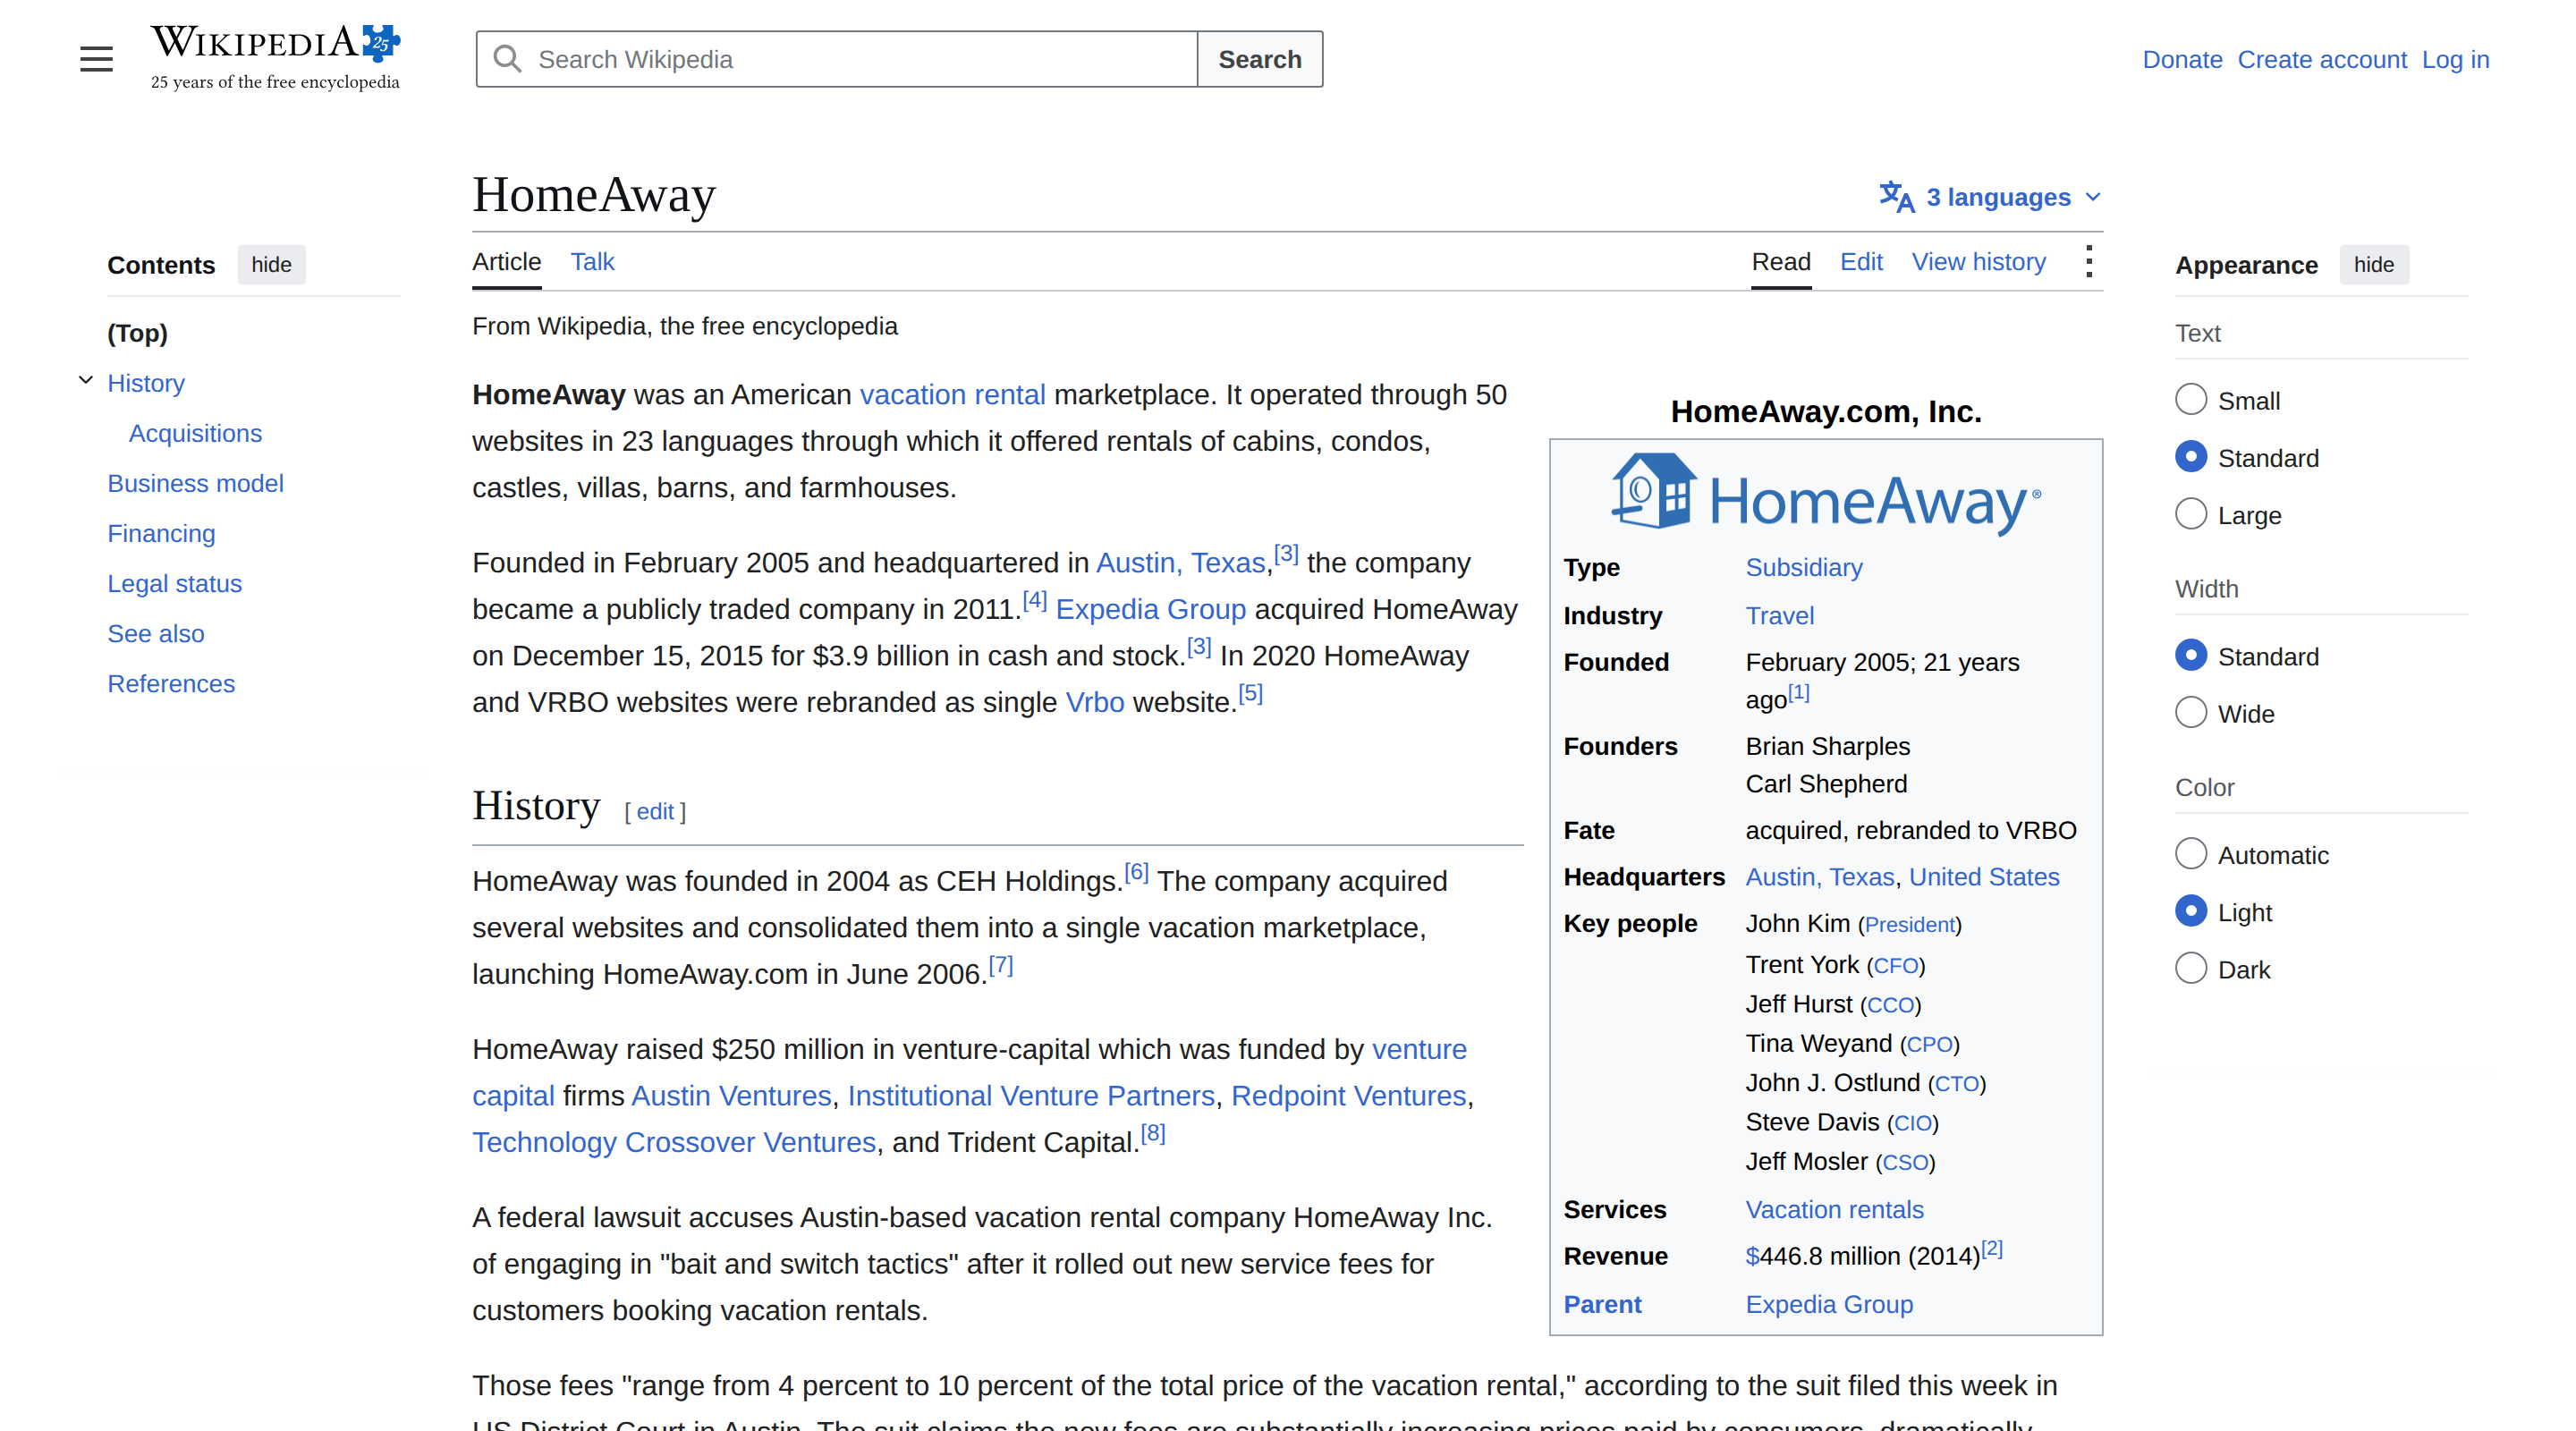Viewport: 2576px width, 1431px height.
Task: Click edit link beside History heading
Action: pyautogui.click(x=655, y=812)
